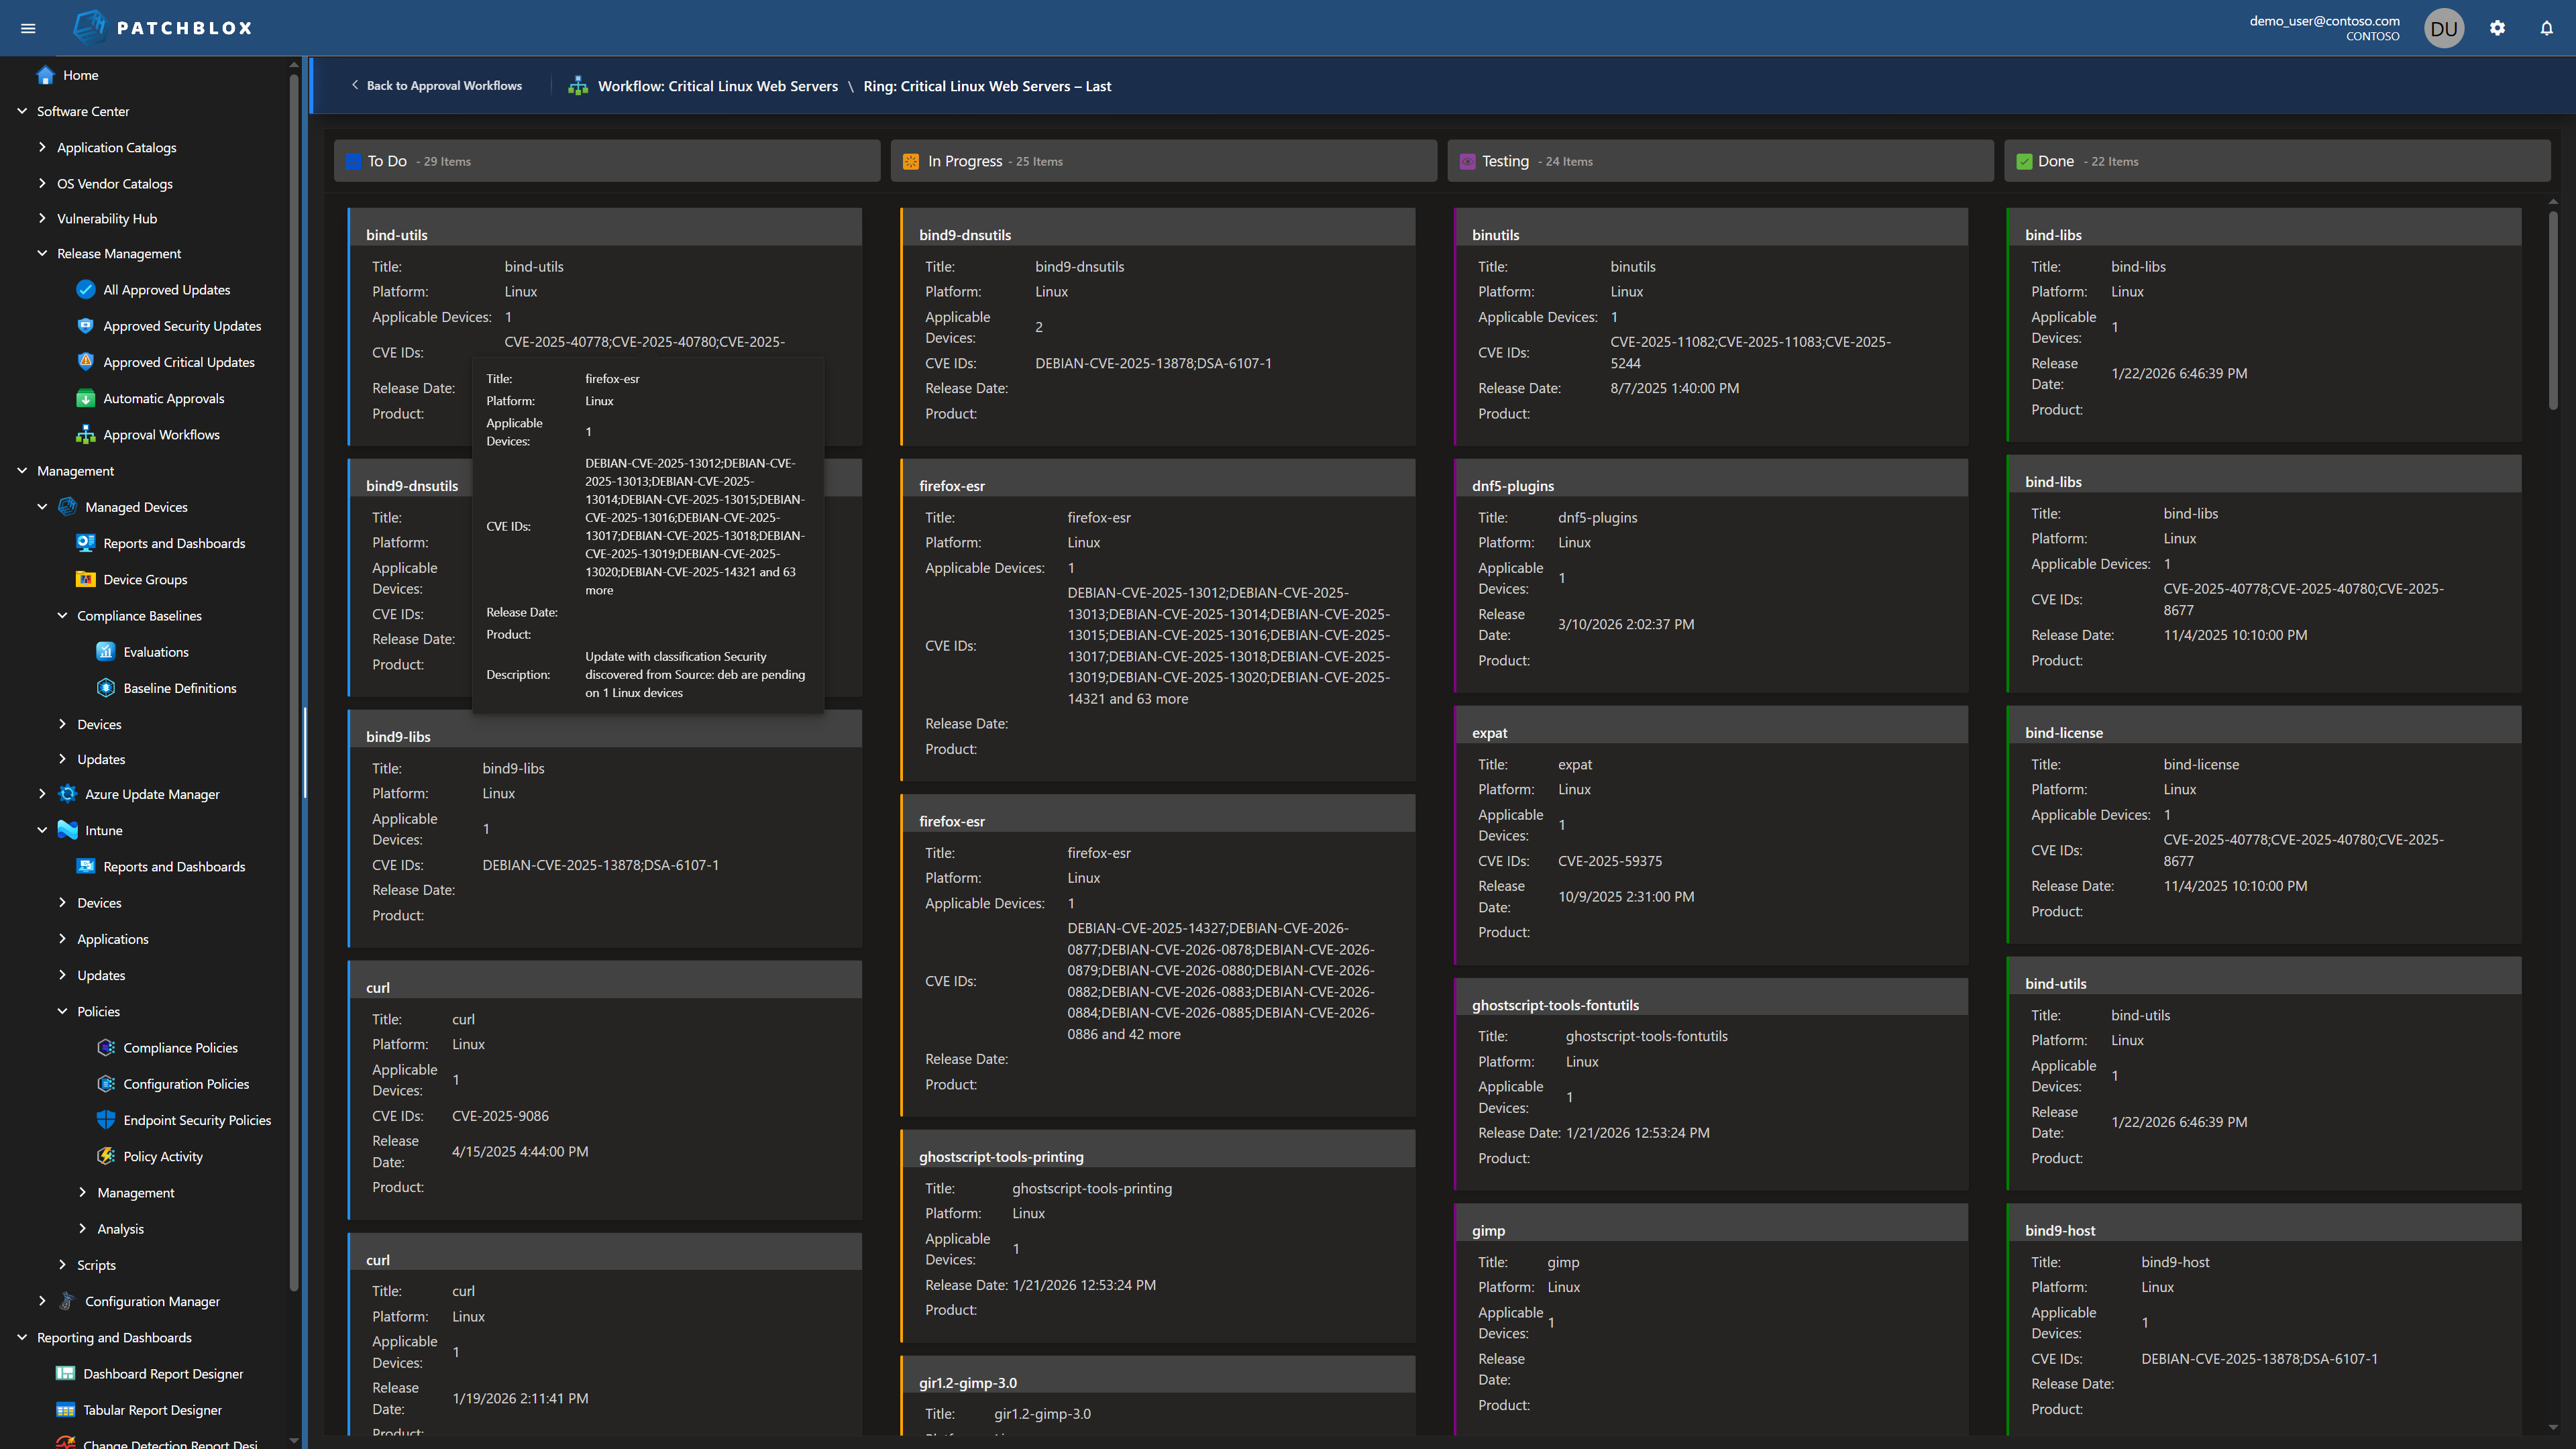Image resolution: width=2576 pixels, height=1449 pixels.
Task: Expand the Vulnerability Hub section
Action: (x=42, y=218)
